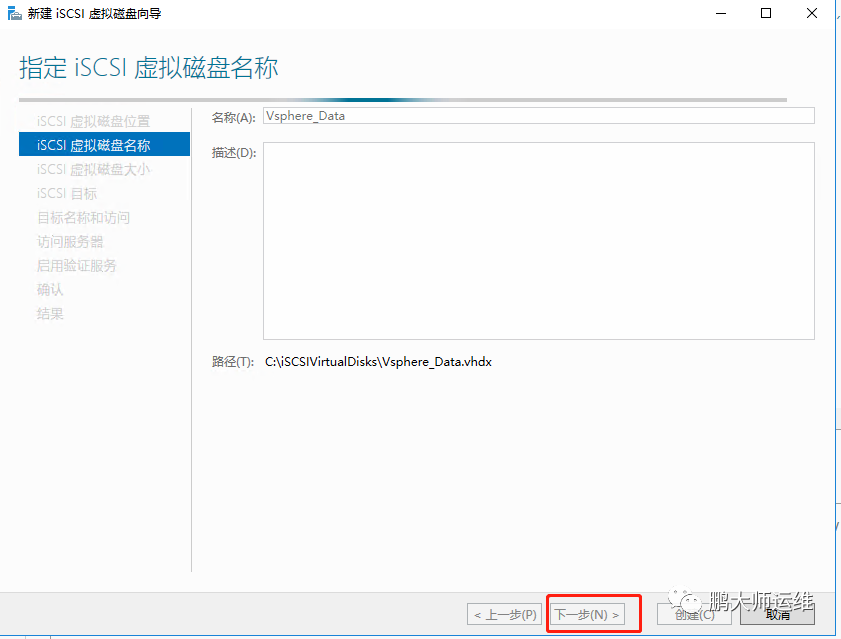Click the Cancel (取消) button
Viewport: 841px width, 639px height.
click(777, 614)
